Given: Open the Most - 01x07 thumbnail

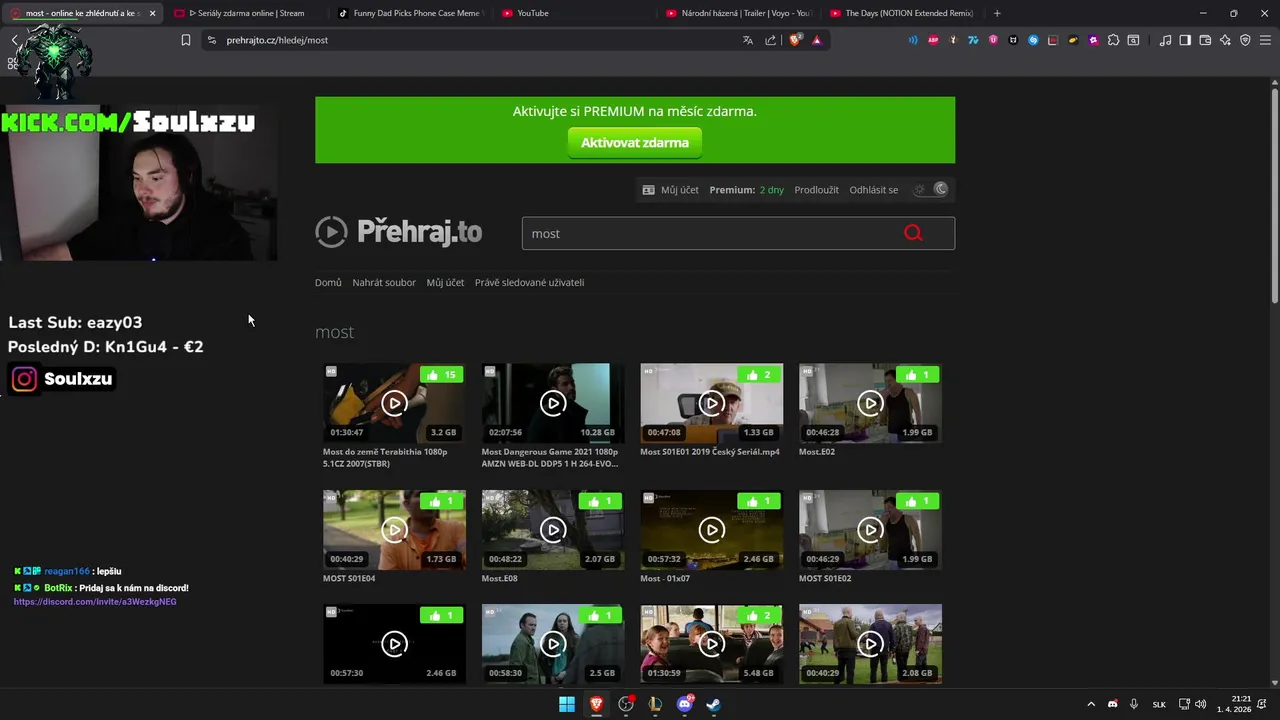Looking at the screenshot, I should tap(711, 530).
